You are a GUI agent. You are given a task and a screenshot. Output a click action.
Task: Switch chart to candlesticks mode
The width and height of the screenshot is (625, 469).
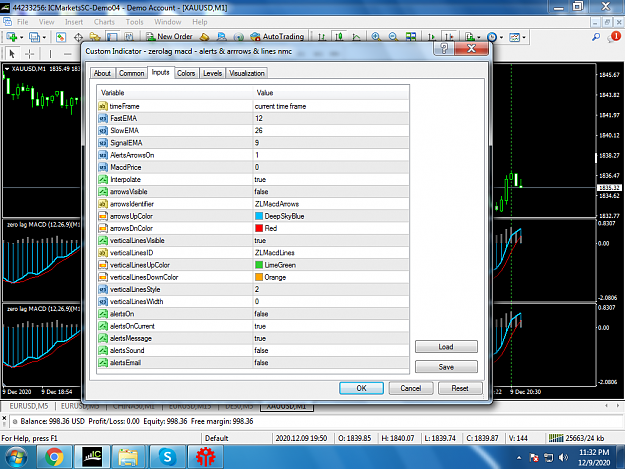(x=339, y=37)
